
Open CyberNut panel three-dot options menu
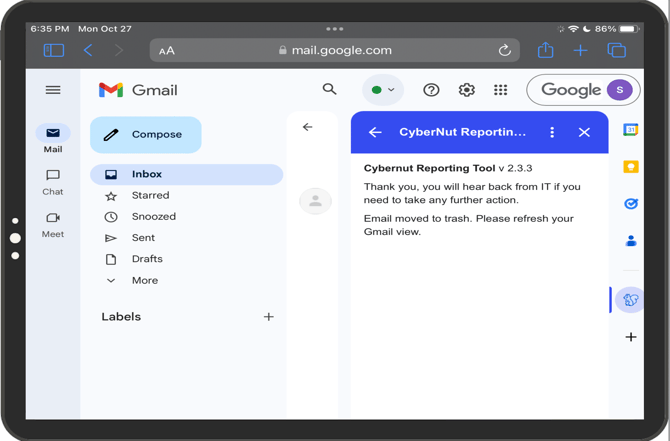click(552, 132)
